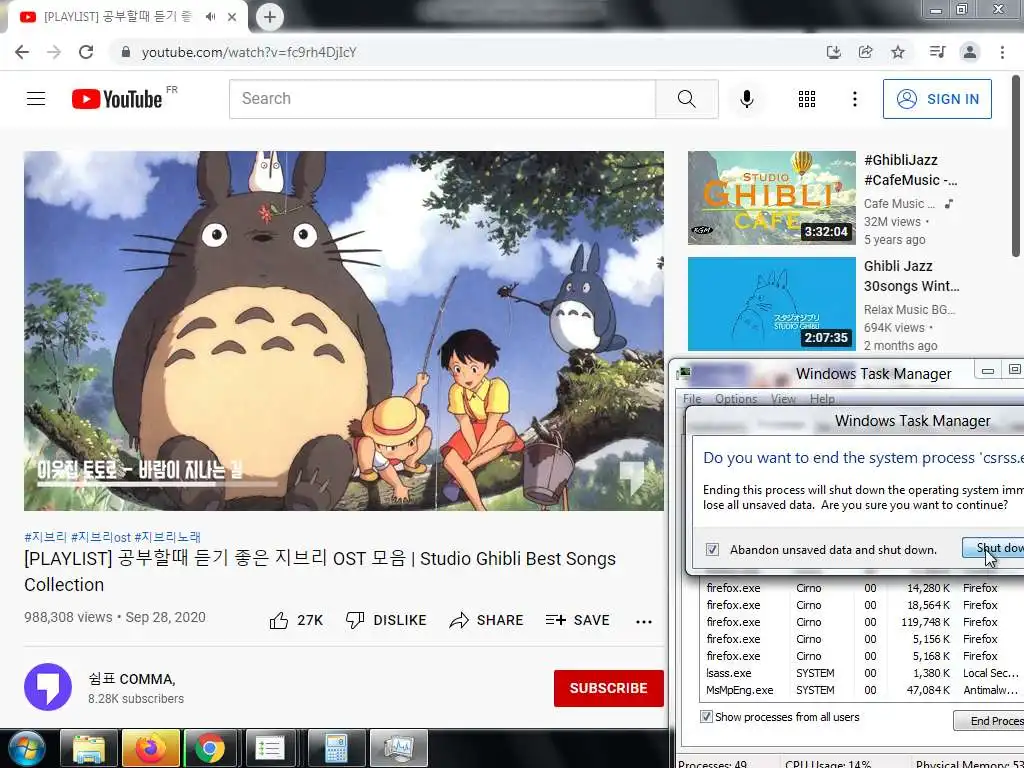Open YouTube settings three-dot menu
The width and height of the screenshot is (1024, 768).
pos(855,99)
